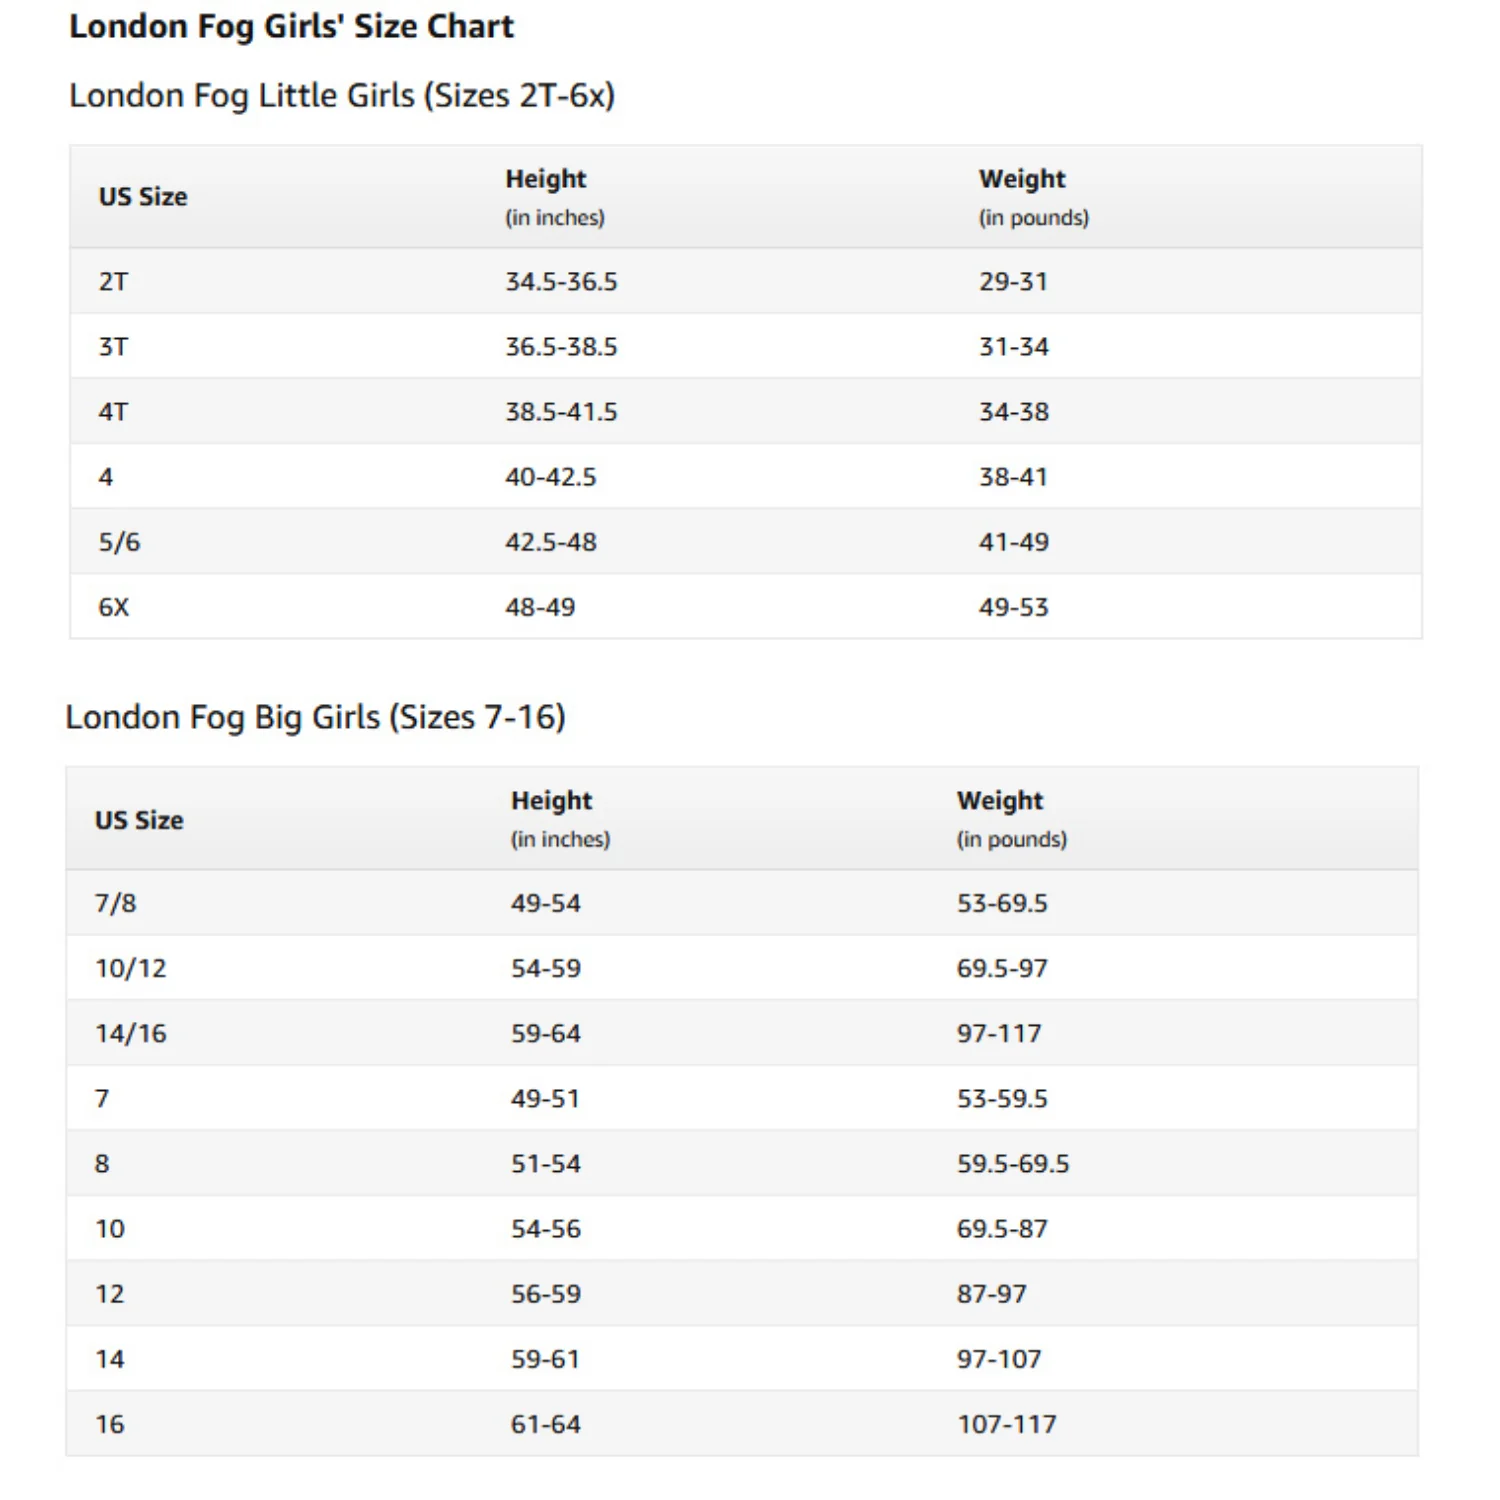Click weight value 107-117 for size 16
Image resolution: width=1500 pixels, height=1500 pixels.
(x=1007, y=1424)
